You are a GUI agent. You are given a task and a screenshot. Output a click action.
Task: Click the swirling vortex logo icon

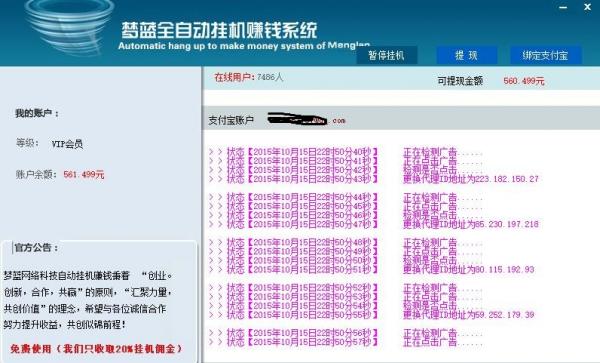pos(70,26)
